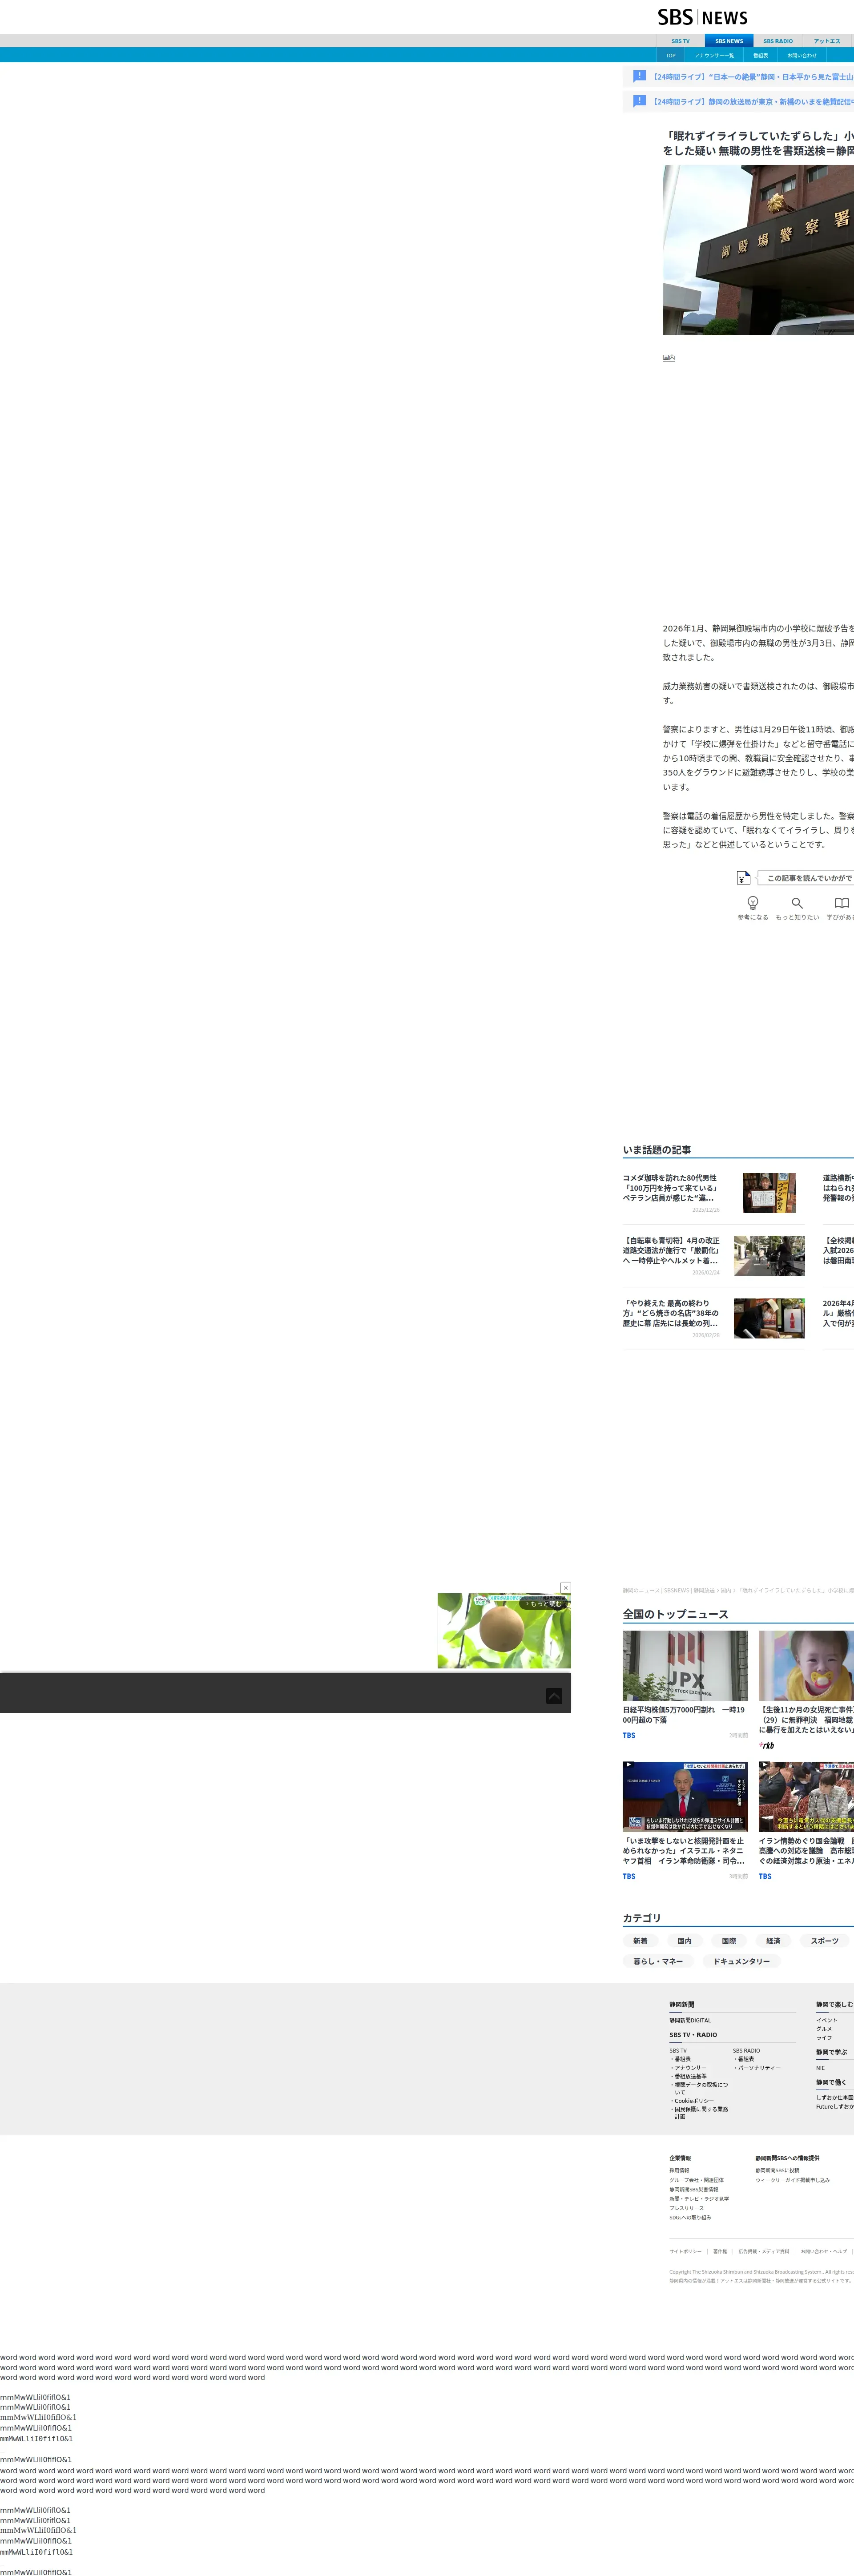This screenshot has height=2576, width=854.
Task: Open the JPX stock exchange news thumbnail
Action: coord(685,1666)
